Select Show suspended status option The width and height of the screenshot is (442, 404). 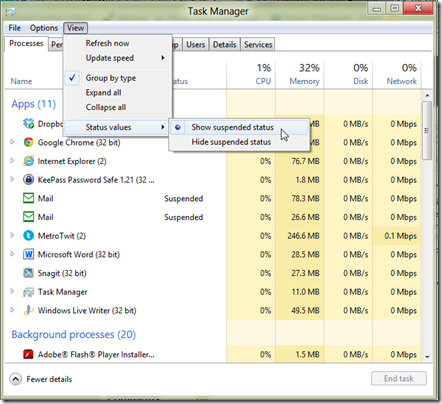(x=239, y=127)
